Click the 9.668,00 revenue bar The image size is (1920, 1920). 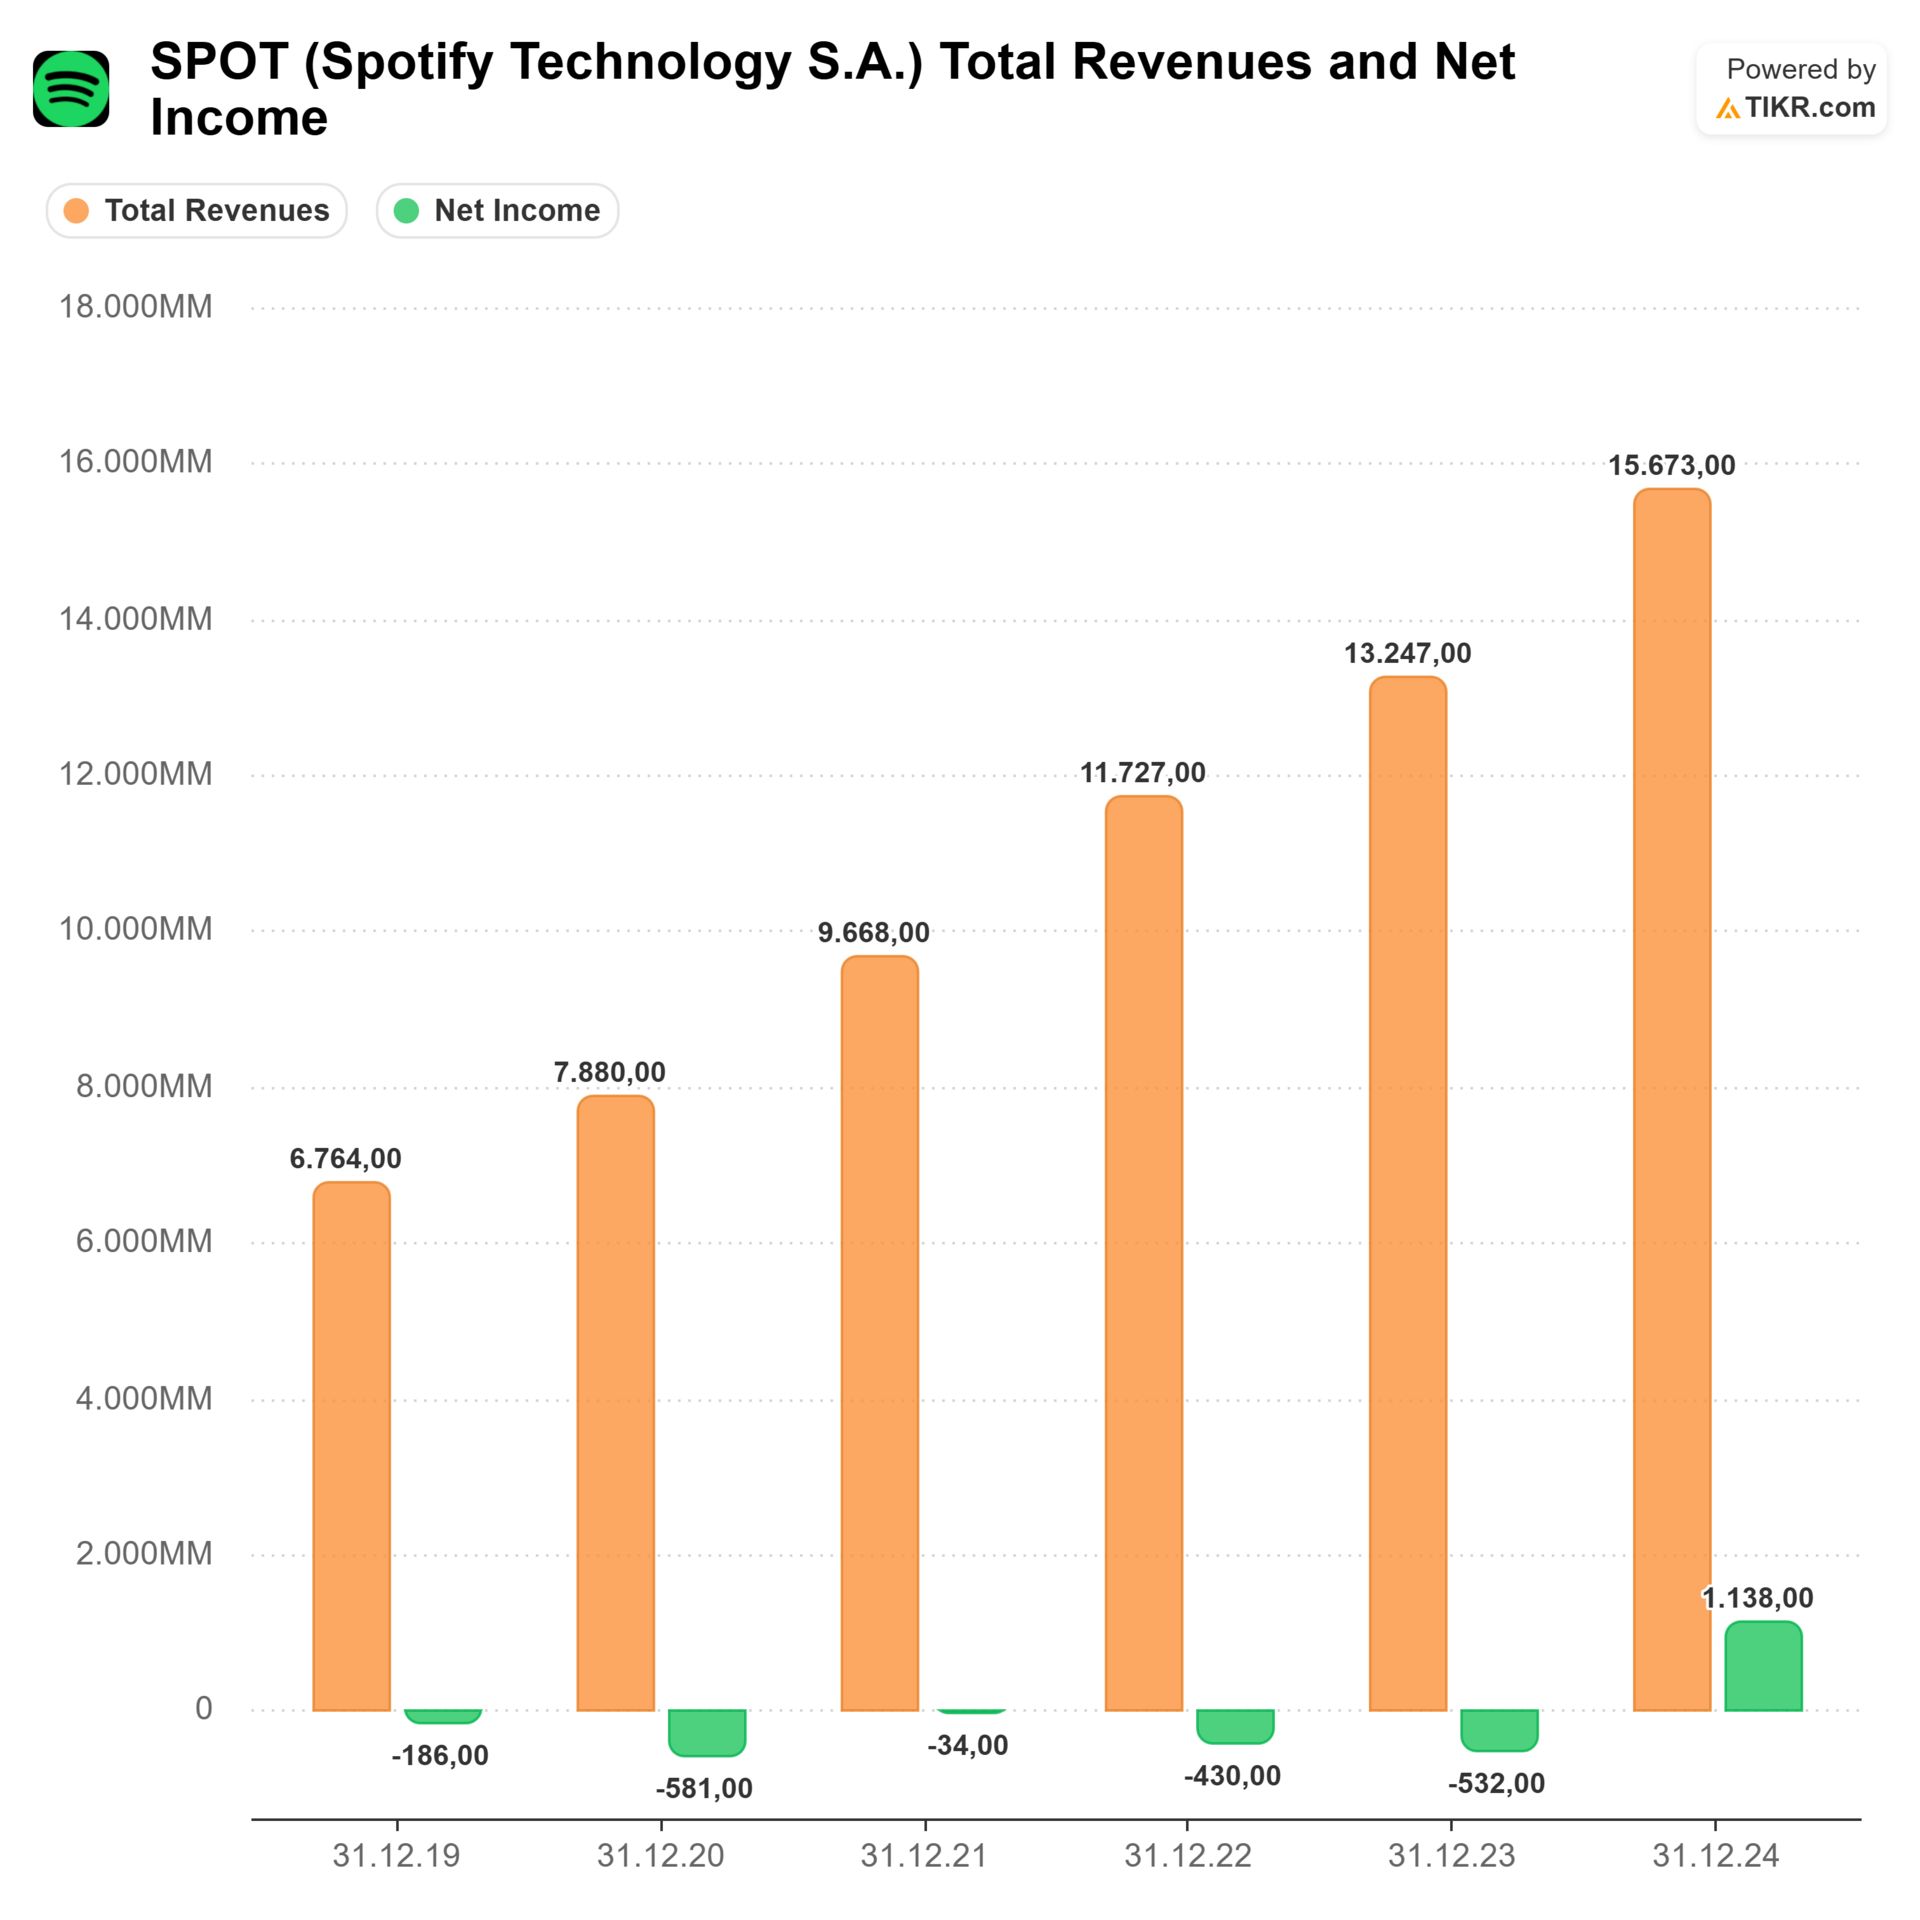(x=879, y=1335)
